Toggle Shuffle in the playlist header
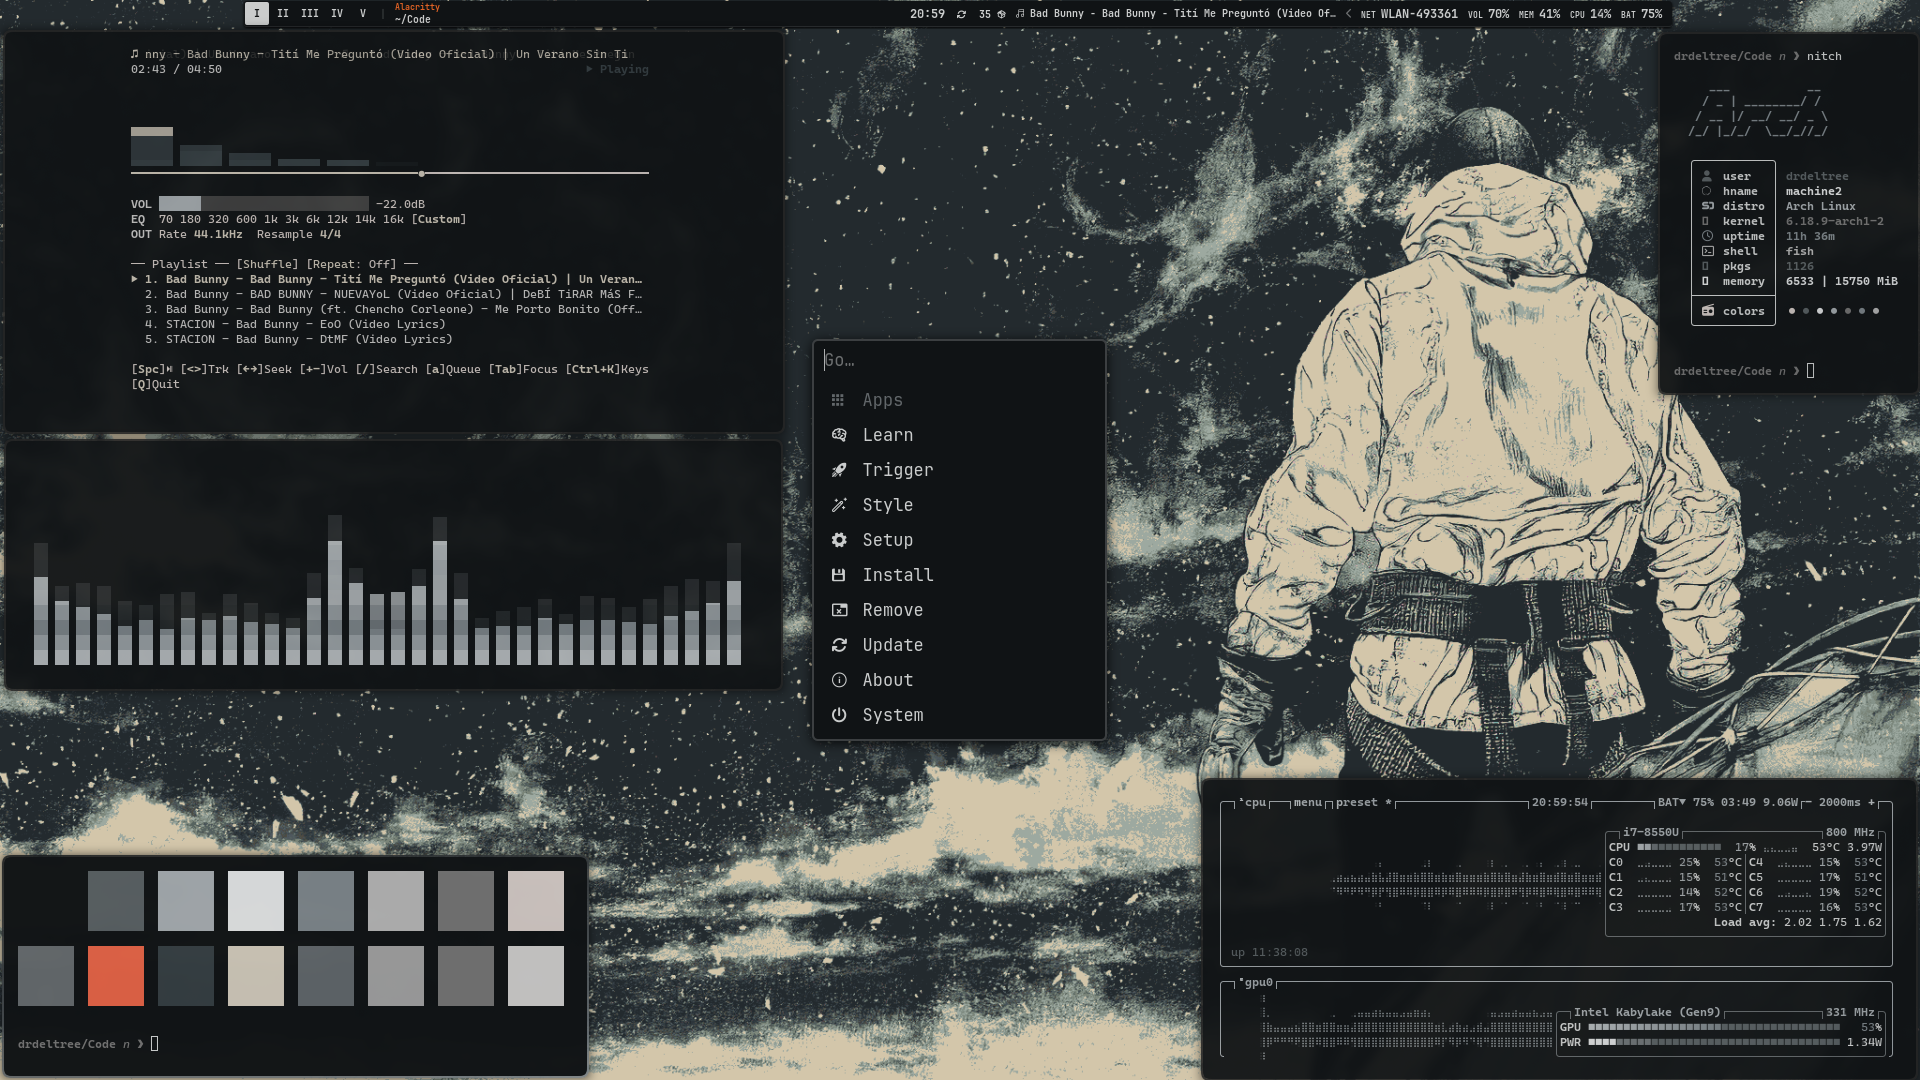The height and width of the screenshot is (1080, 1920). (x=267, y=264)
